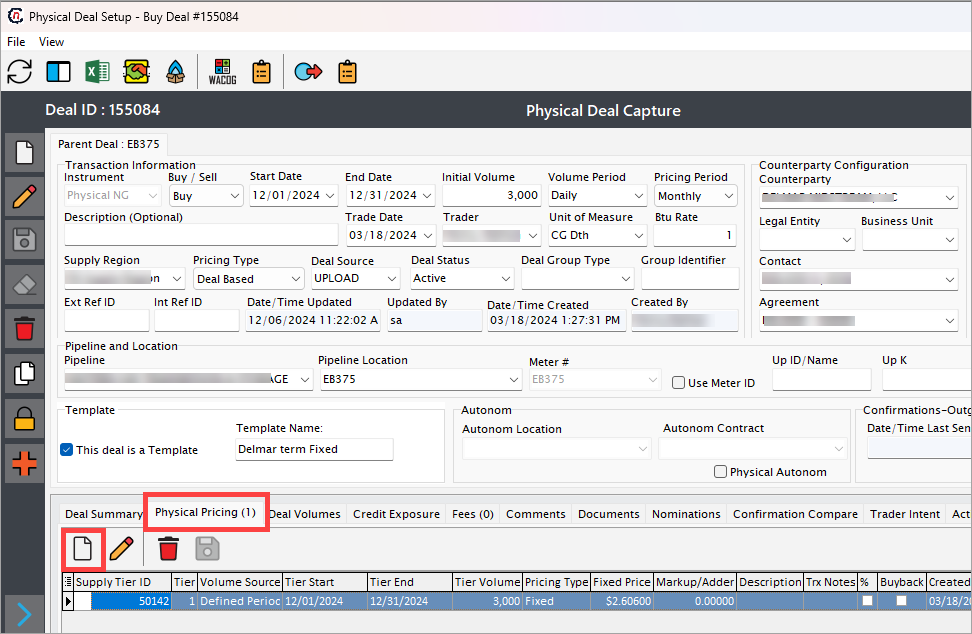Copy deal using sidebar copy icon

pos(24,373)
